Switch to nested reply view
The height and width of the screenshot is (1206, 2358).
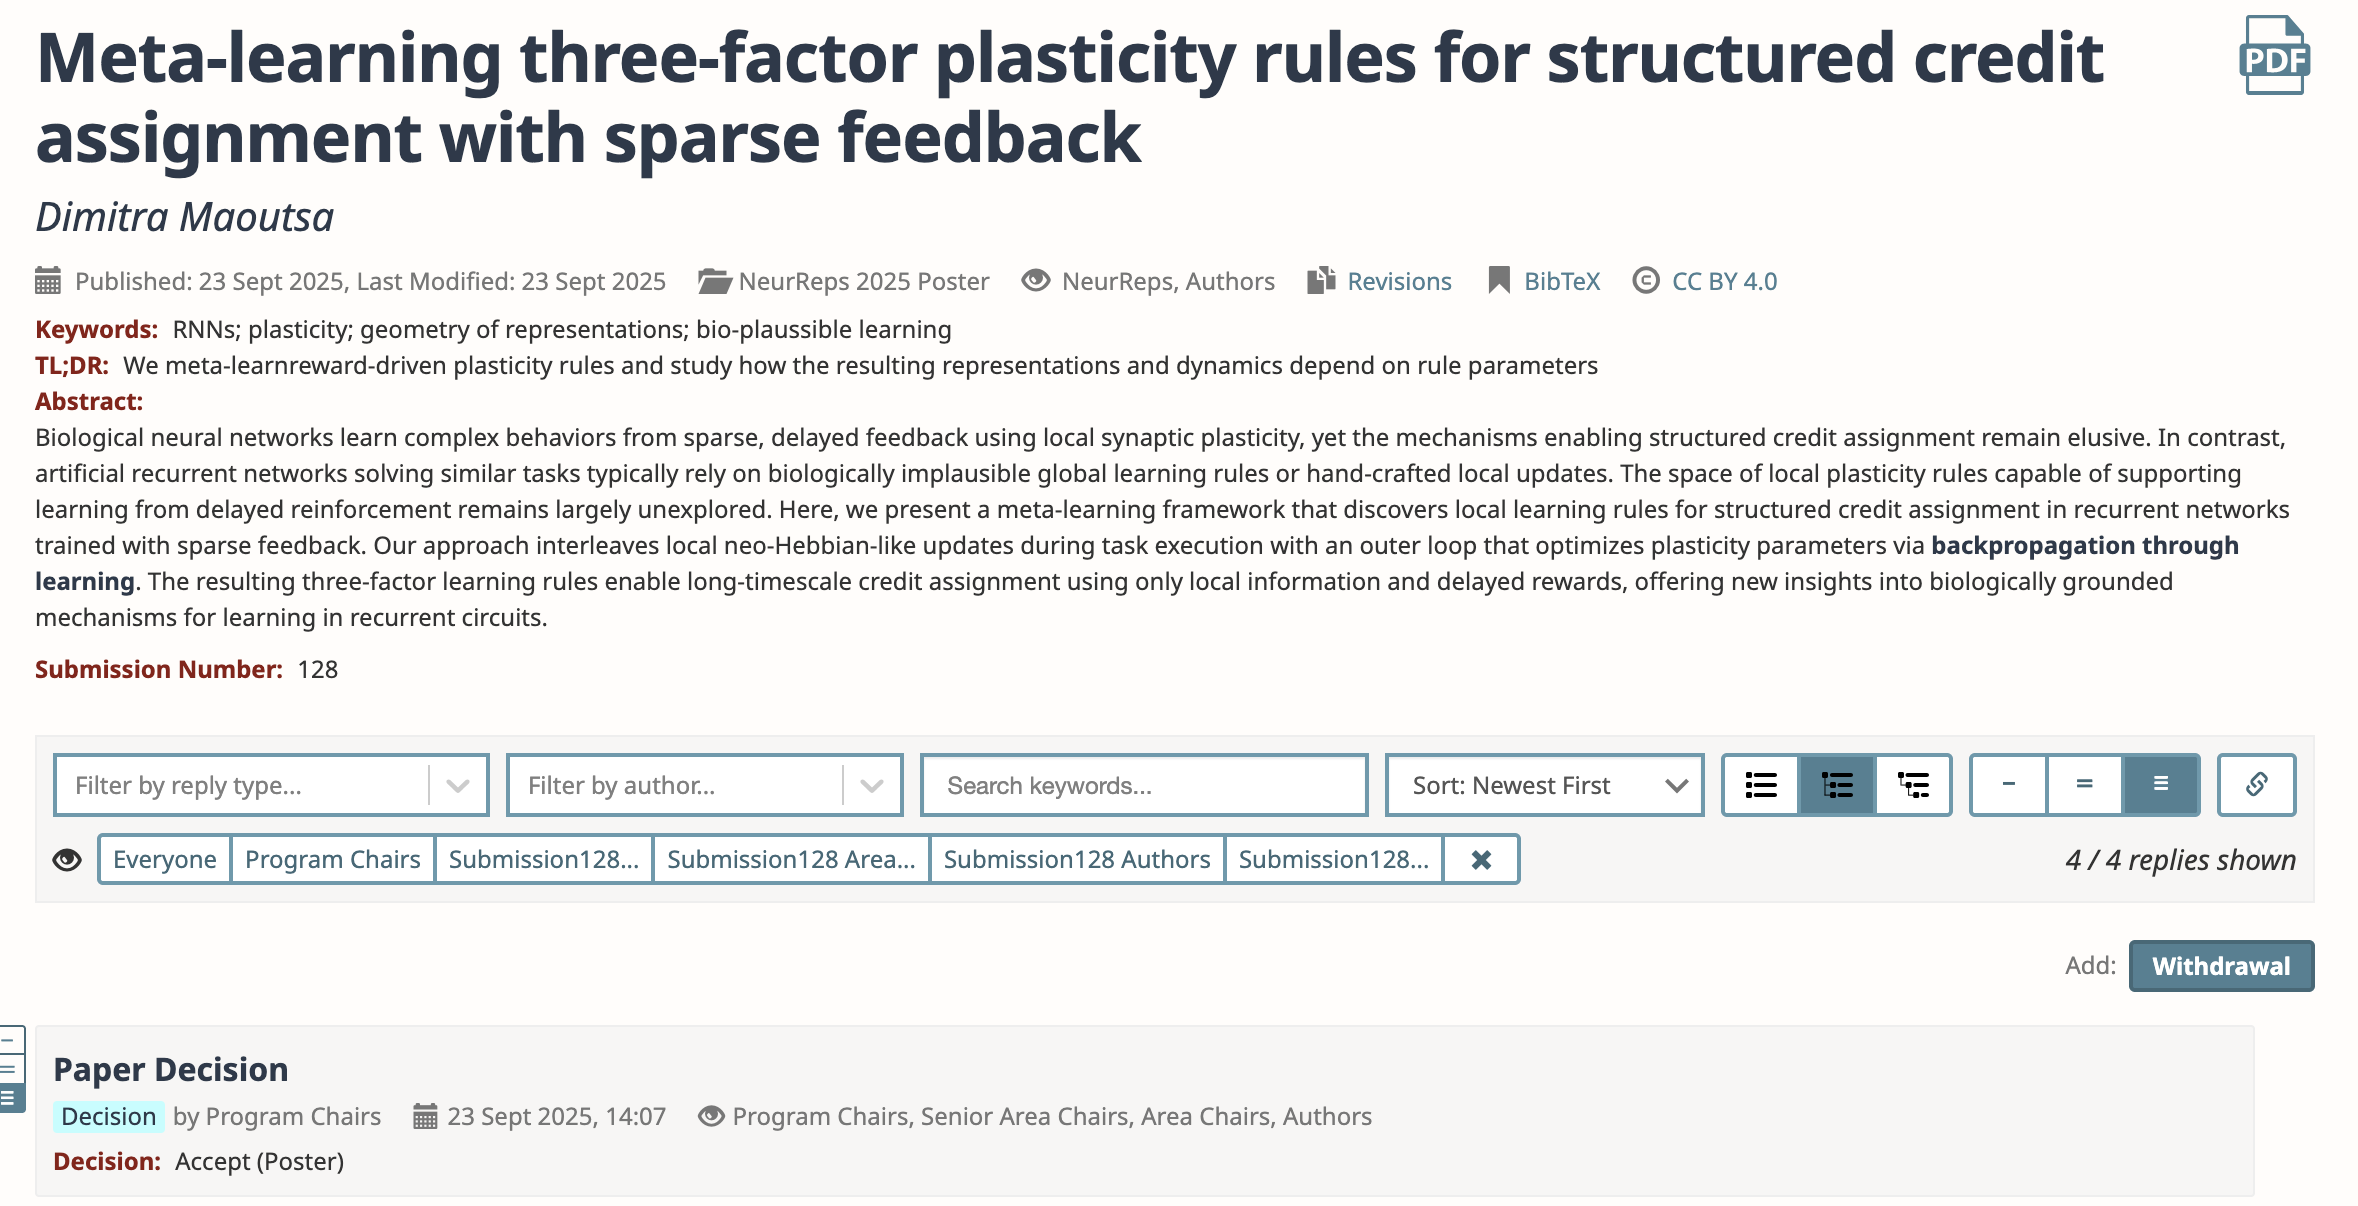pyautogui.click(x=1913, y=785)
